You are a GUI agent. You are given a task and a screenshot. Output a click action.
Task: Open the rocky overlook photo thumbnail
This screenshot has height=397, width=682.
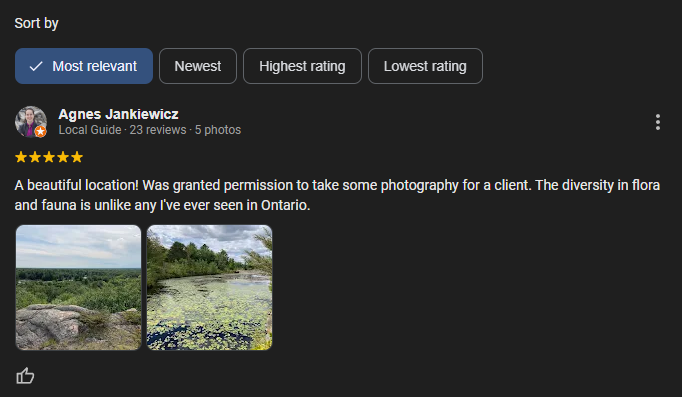coord(78,287)
